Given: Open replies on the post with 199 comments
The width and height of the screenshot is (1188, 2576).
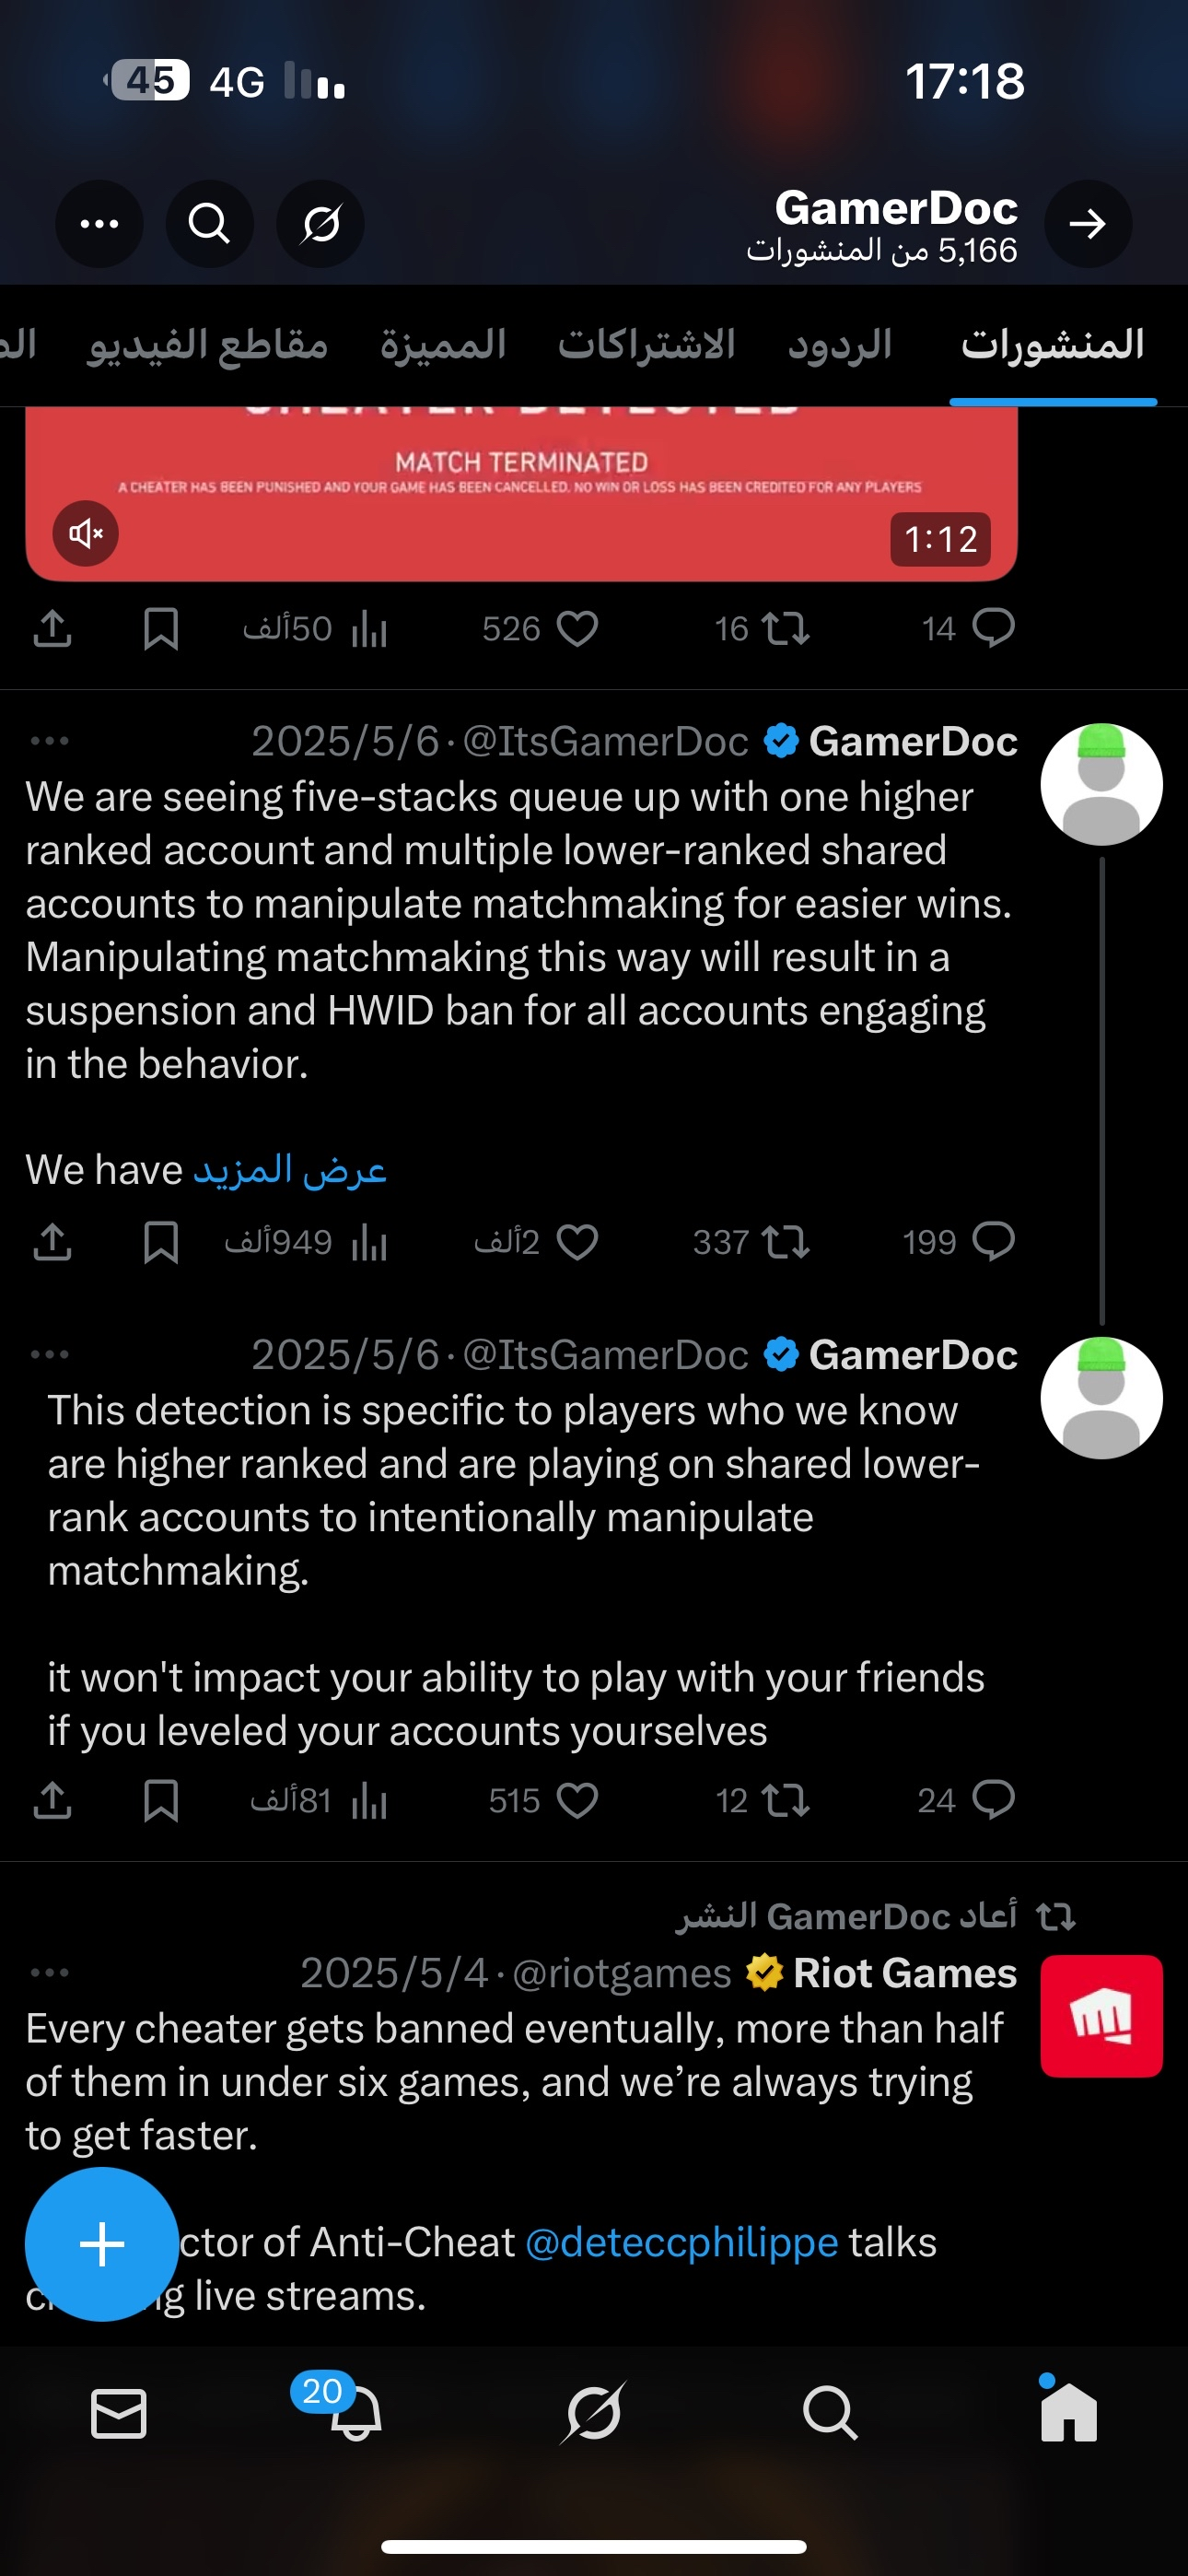Looking at the screenshot, I should [993, 1242].
